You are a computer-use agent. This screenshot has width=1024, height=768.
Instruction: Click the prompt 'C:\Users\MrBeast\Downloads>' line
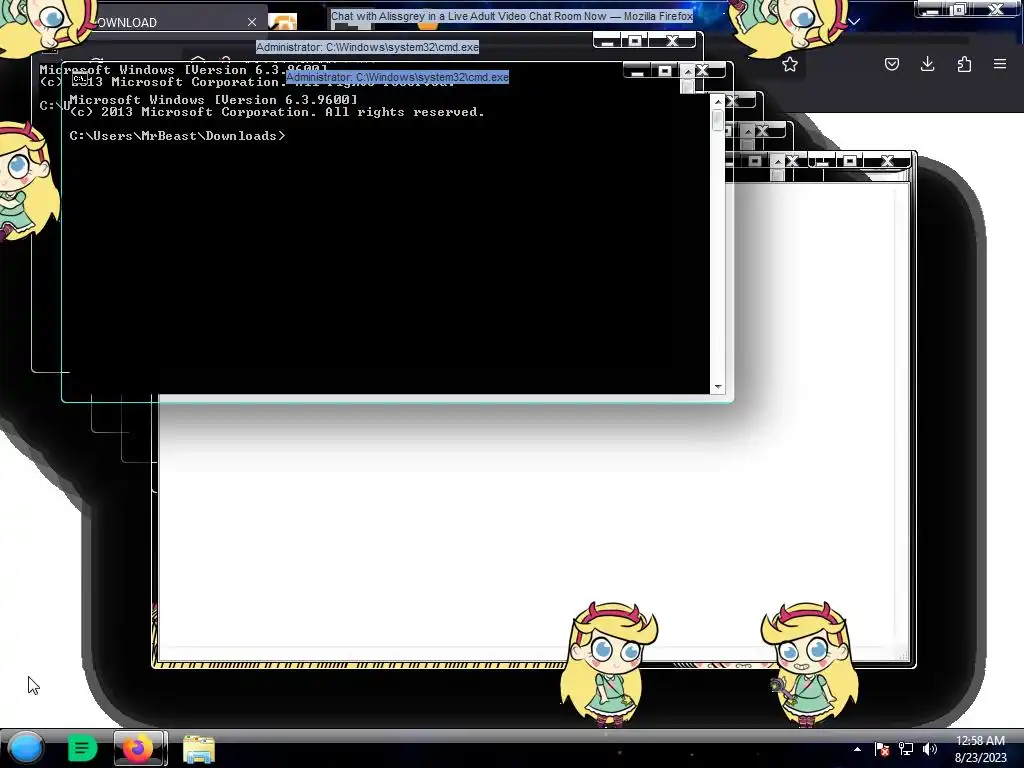pyautogui.click(x=177, y=136)
